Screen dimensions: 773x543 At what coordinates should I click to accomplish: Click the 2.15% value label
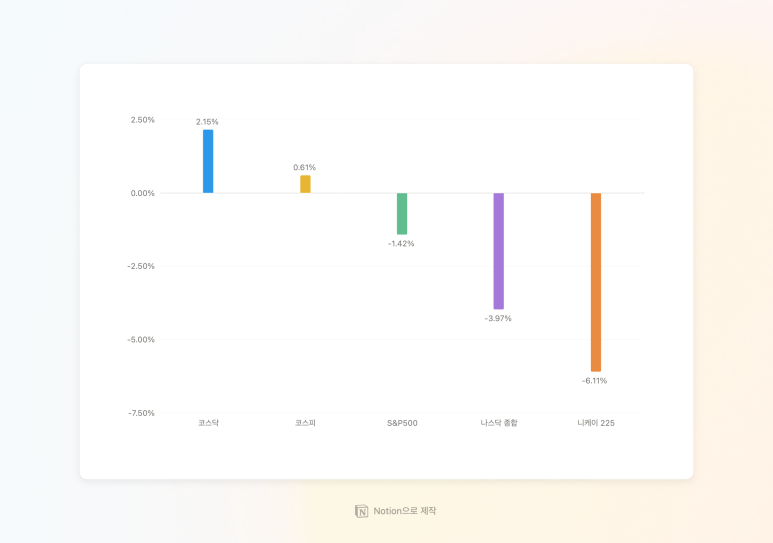[207, 122]
